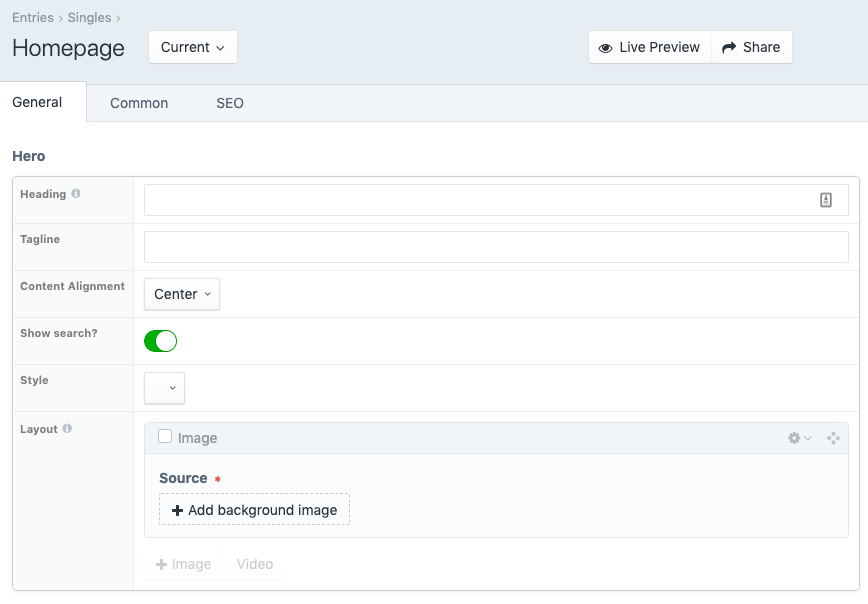Open the empty Style dropdown
This screenshot has height=604, width=868.
click(x=163, y=388)
